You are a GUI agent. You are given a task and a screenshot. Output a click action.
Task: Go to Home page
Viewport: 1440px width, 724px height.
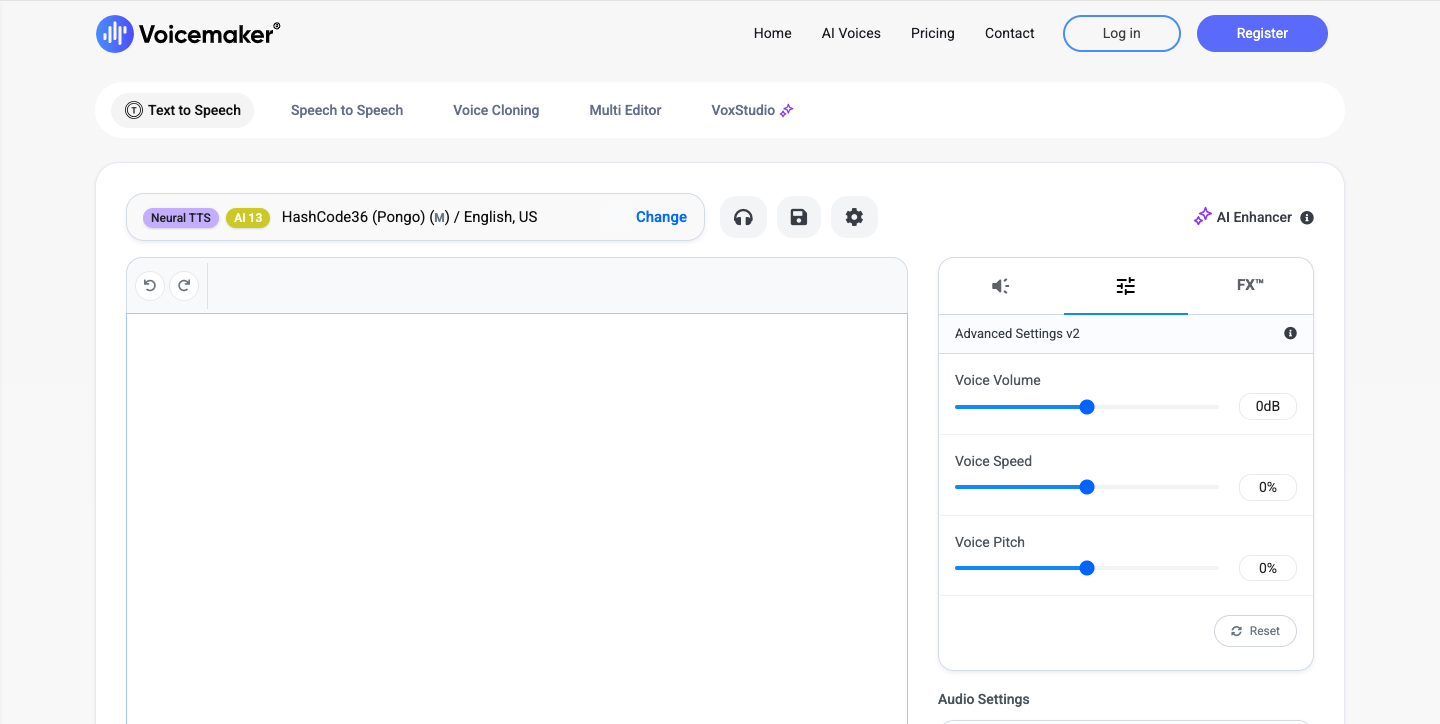click(772, 33)
